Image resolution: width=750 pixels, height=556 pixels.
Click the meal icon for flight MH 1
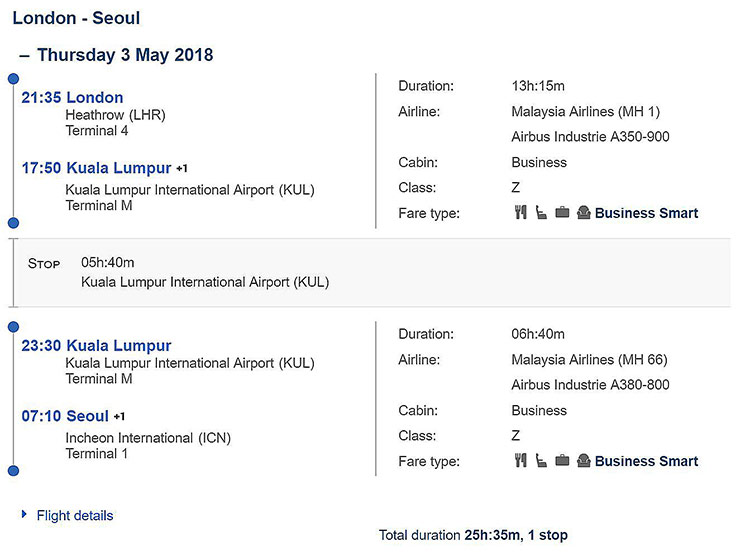tap(520, 213)
